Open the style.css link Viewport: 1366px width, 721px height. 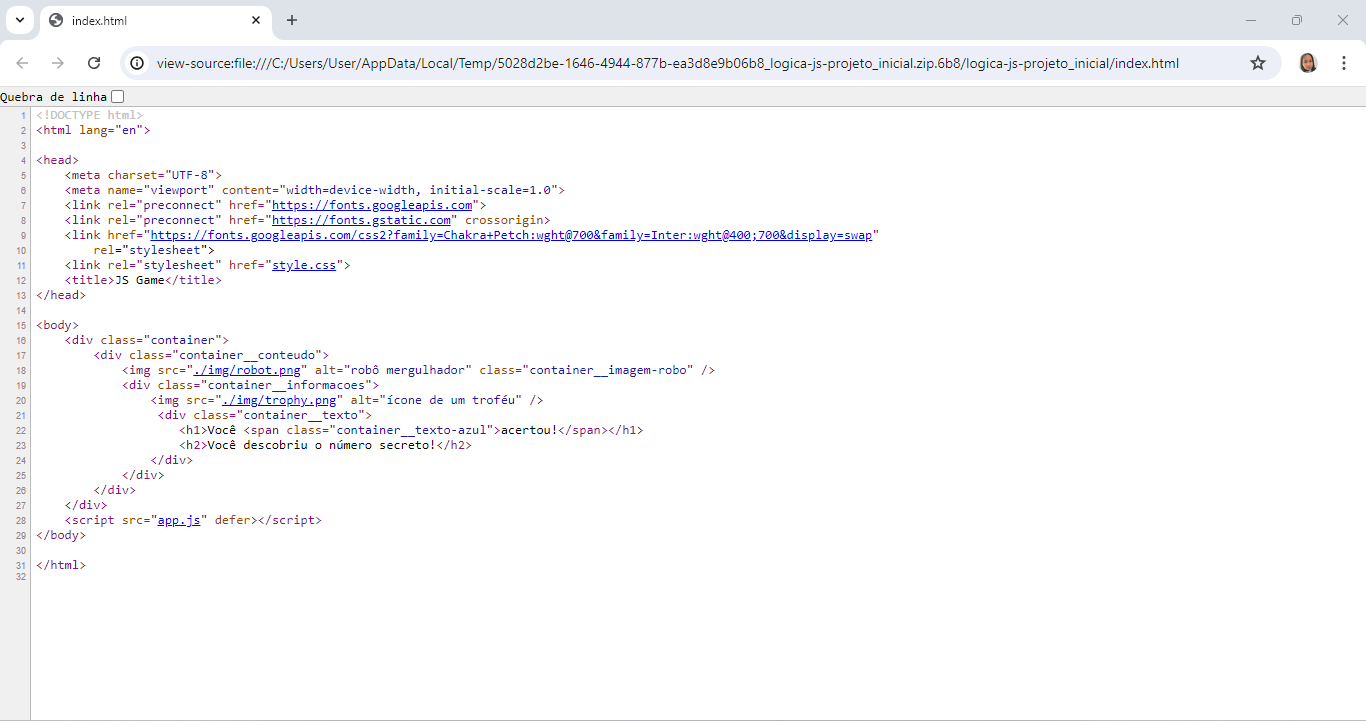[x=304, y=265]
